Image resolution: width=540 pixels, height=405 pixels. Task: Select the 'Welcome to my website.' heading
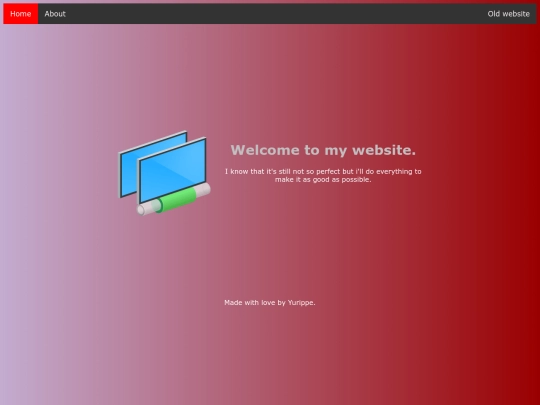point(323,150)
